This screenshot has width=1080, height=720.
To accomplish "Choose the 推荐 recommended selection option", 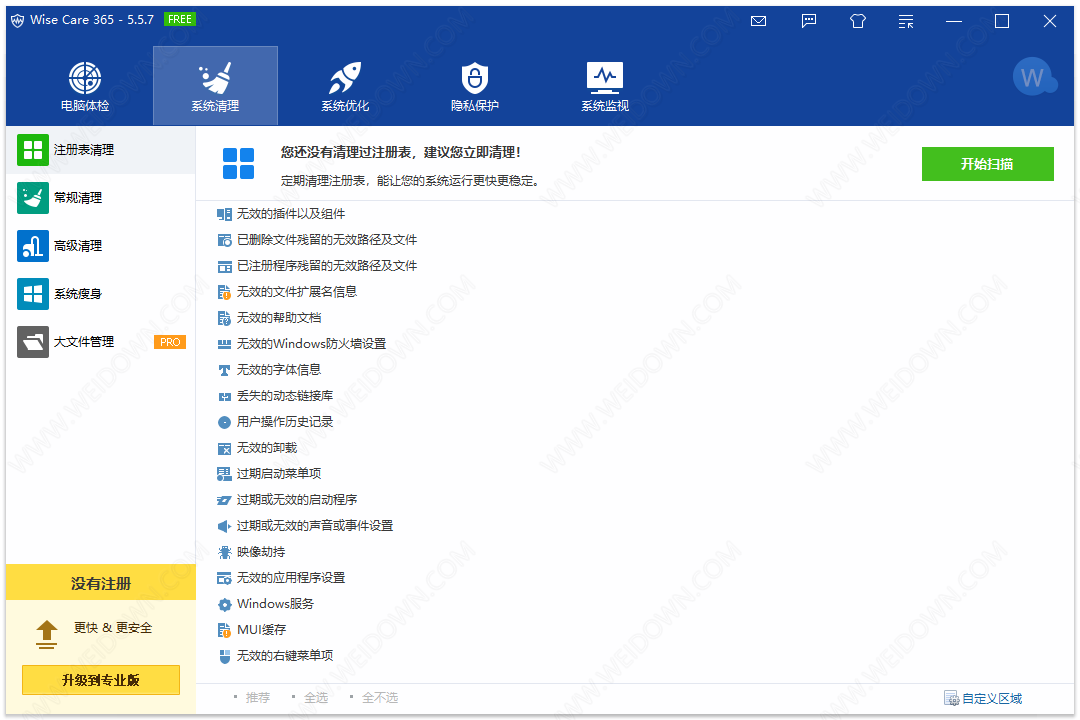I will [257, 698].
